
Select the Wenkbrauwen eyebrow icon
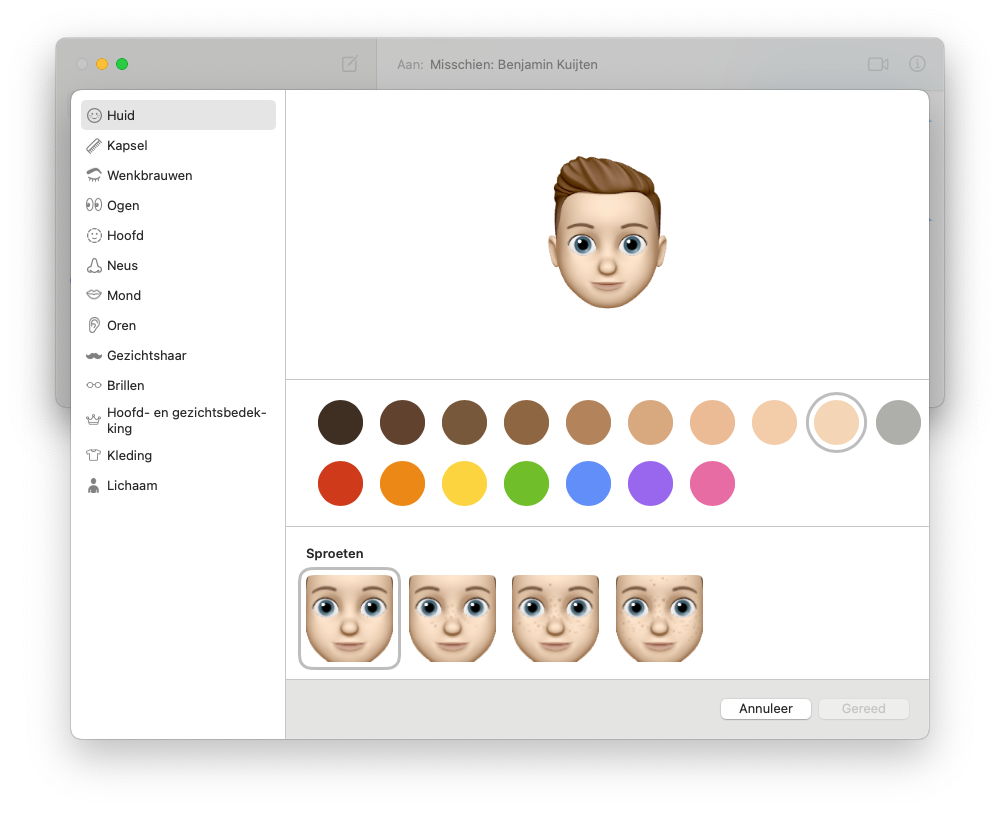(94, 175)
